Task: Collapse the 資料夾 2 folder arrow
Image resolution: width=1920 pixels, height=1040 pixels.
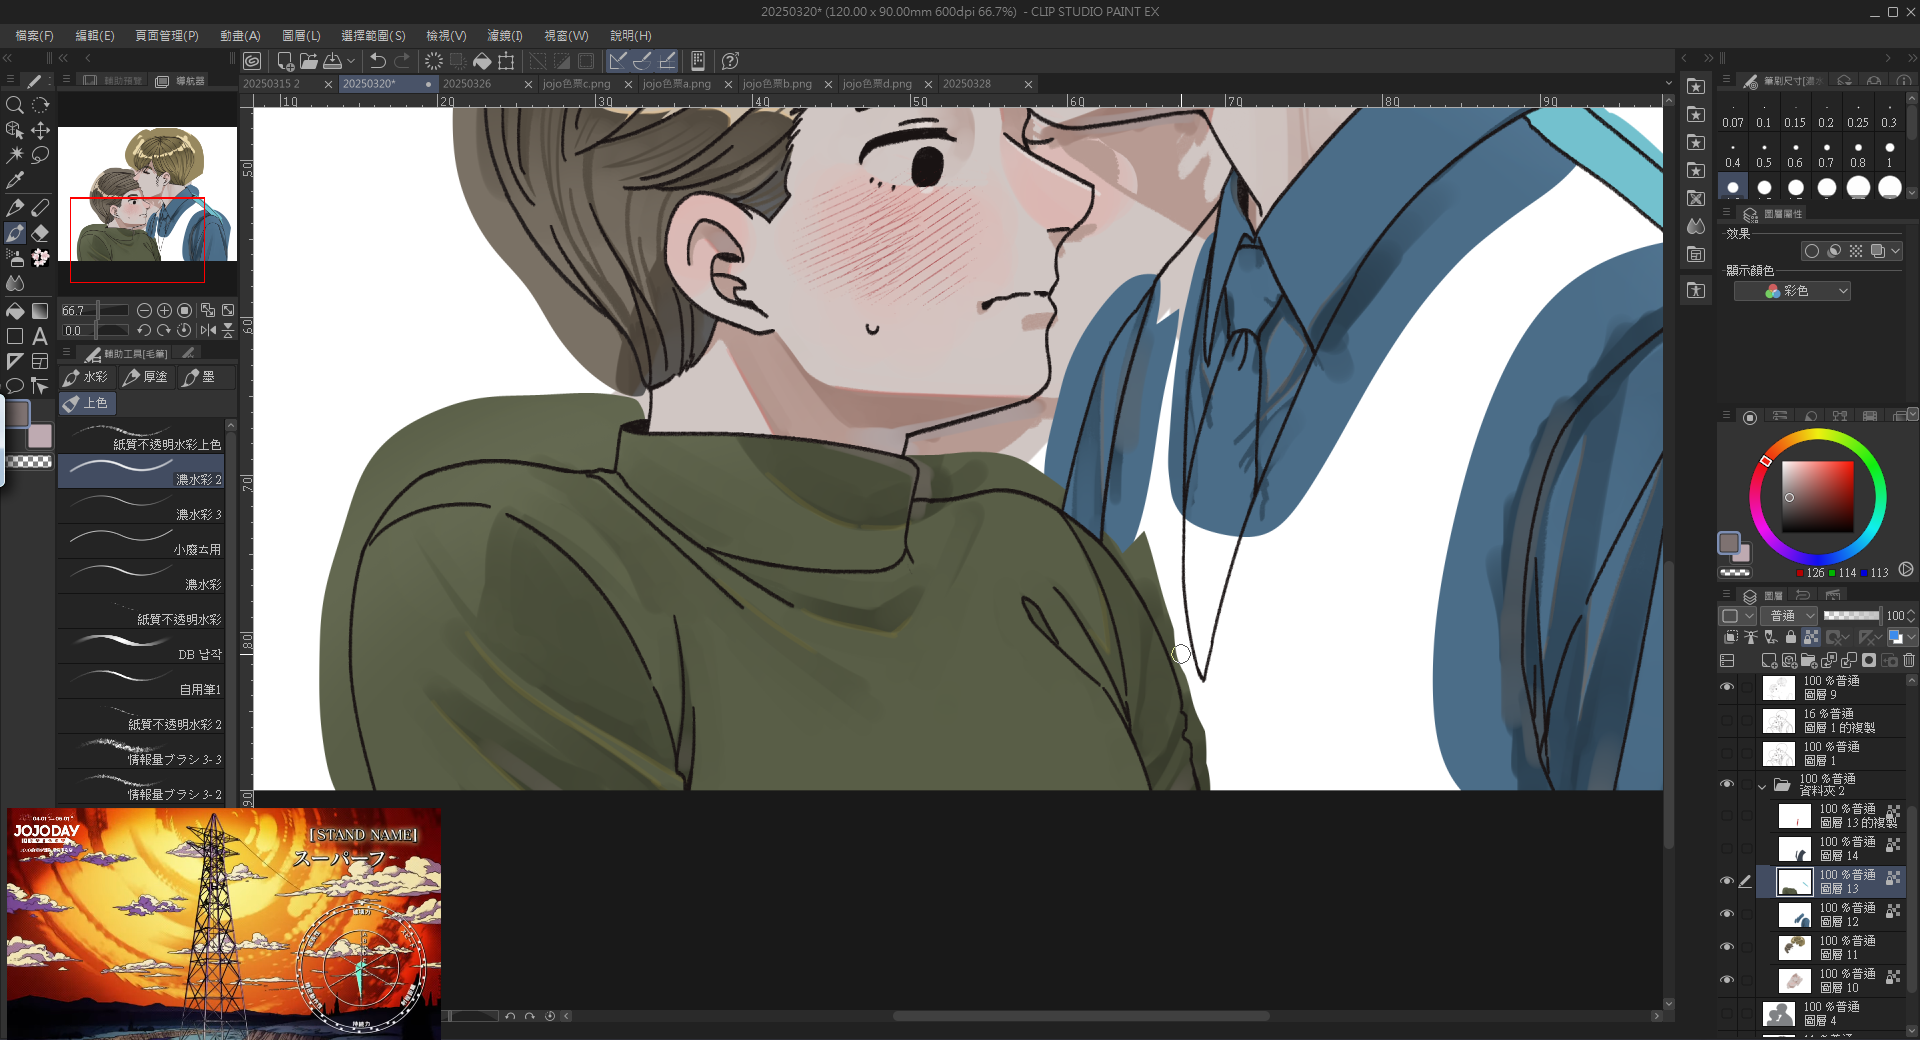Action: pos(1762,786)
